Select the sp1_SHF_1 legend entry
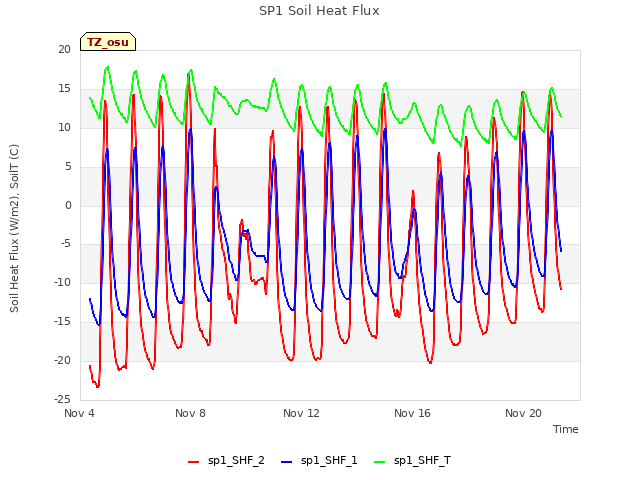 [319, 461]
